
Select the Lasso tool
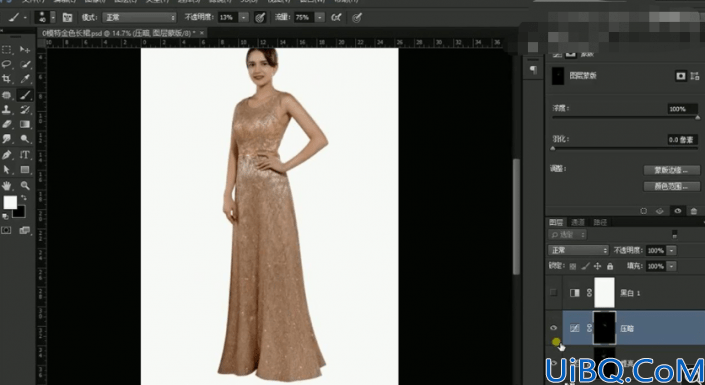7,64
